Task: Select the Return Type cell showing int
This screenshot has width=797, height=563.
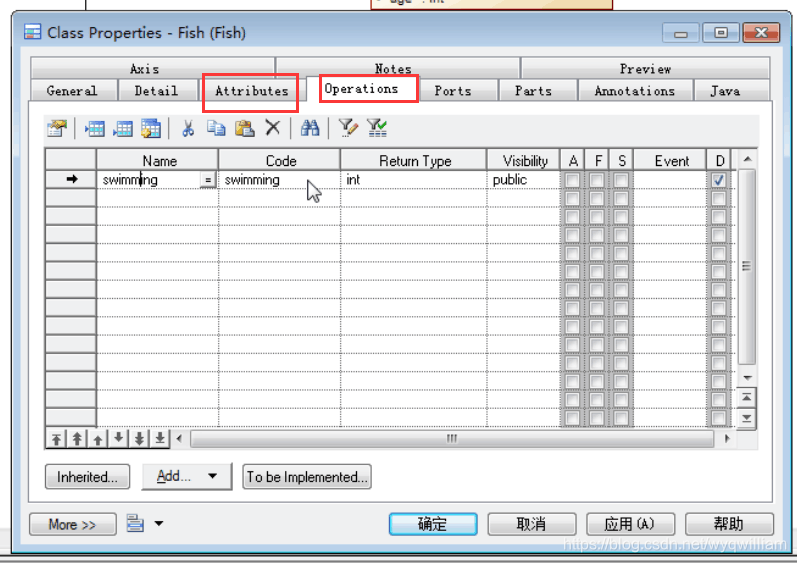Action: click(x=413, y=180)
